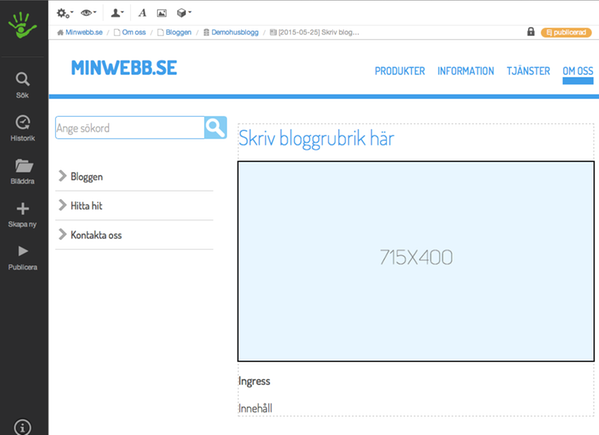Click the image icon in toolbar
This screenshot has width=599, height=435.
(162, 13)
